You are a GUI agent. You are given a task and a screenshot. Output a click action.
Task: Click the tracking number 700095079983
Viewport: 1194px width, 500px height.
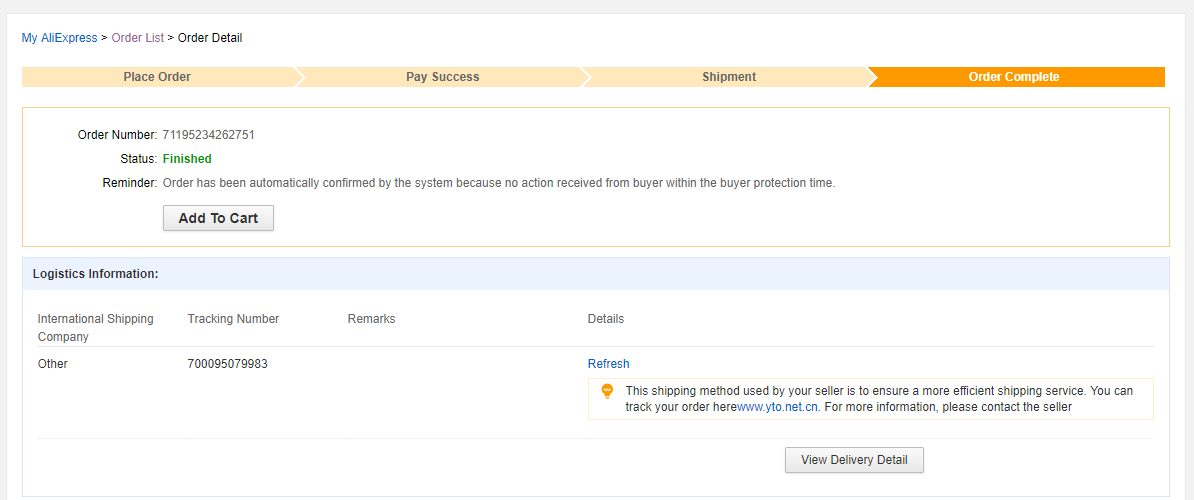[227, 364]
